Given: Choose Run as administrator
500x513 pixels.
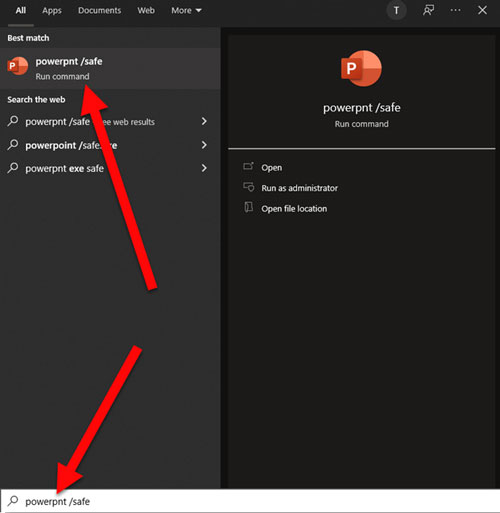Looking at the screenshot, I should tap(299, 188).
